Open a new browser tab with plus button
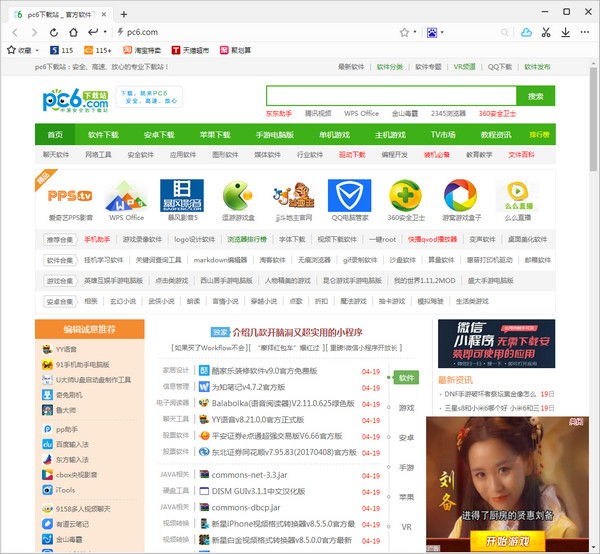Image resolution: width=600 pixels, height=554 pixels. click(123, 14)
